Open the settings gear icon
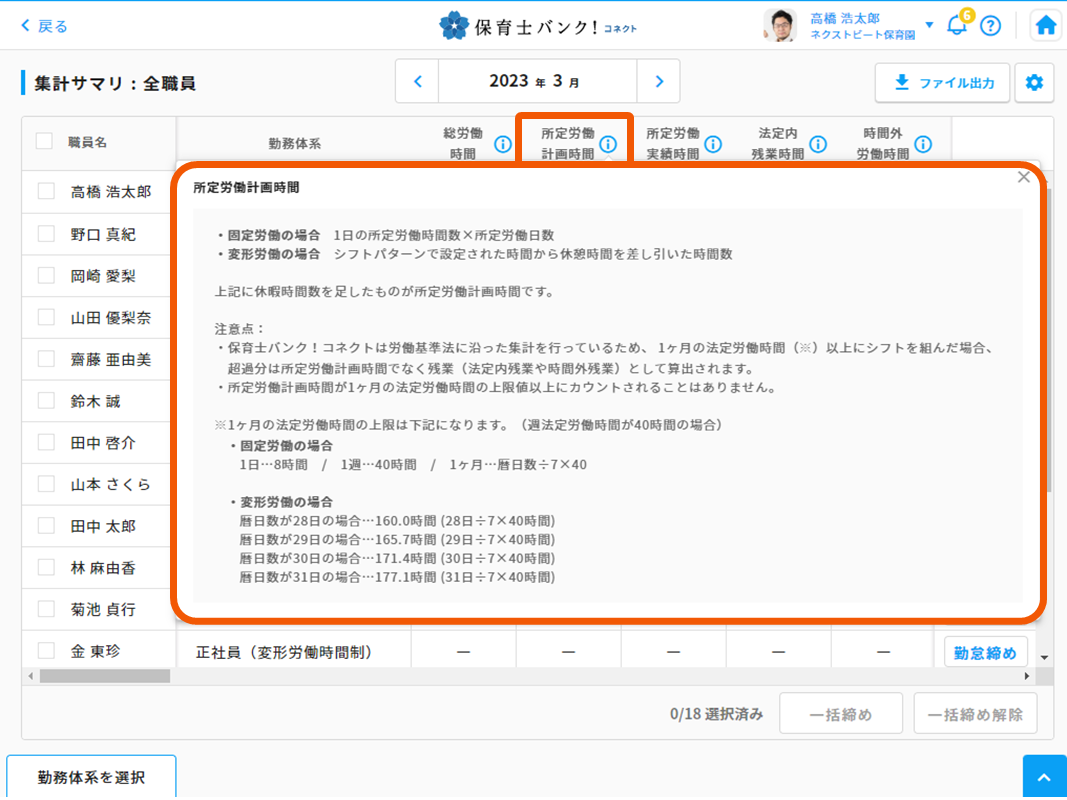The height and width of the screenshot is (800, 1067). pos(1034,83)
